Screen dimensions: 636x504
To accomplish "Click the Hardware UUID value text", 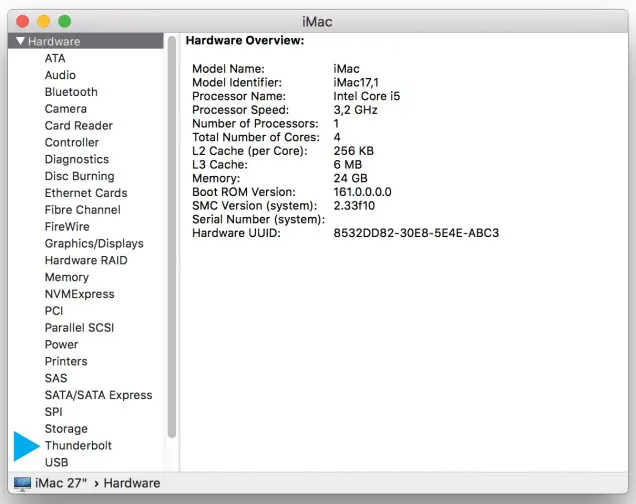I will (x=415, y=233).
